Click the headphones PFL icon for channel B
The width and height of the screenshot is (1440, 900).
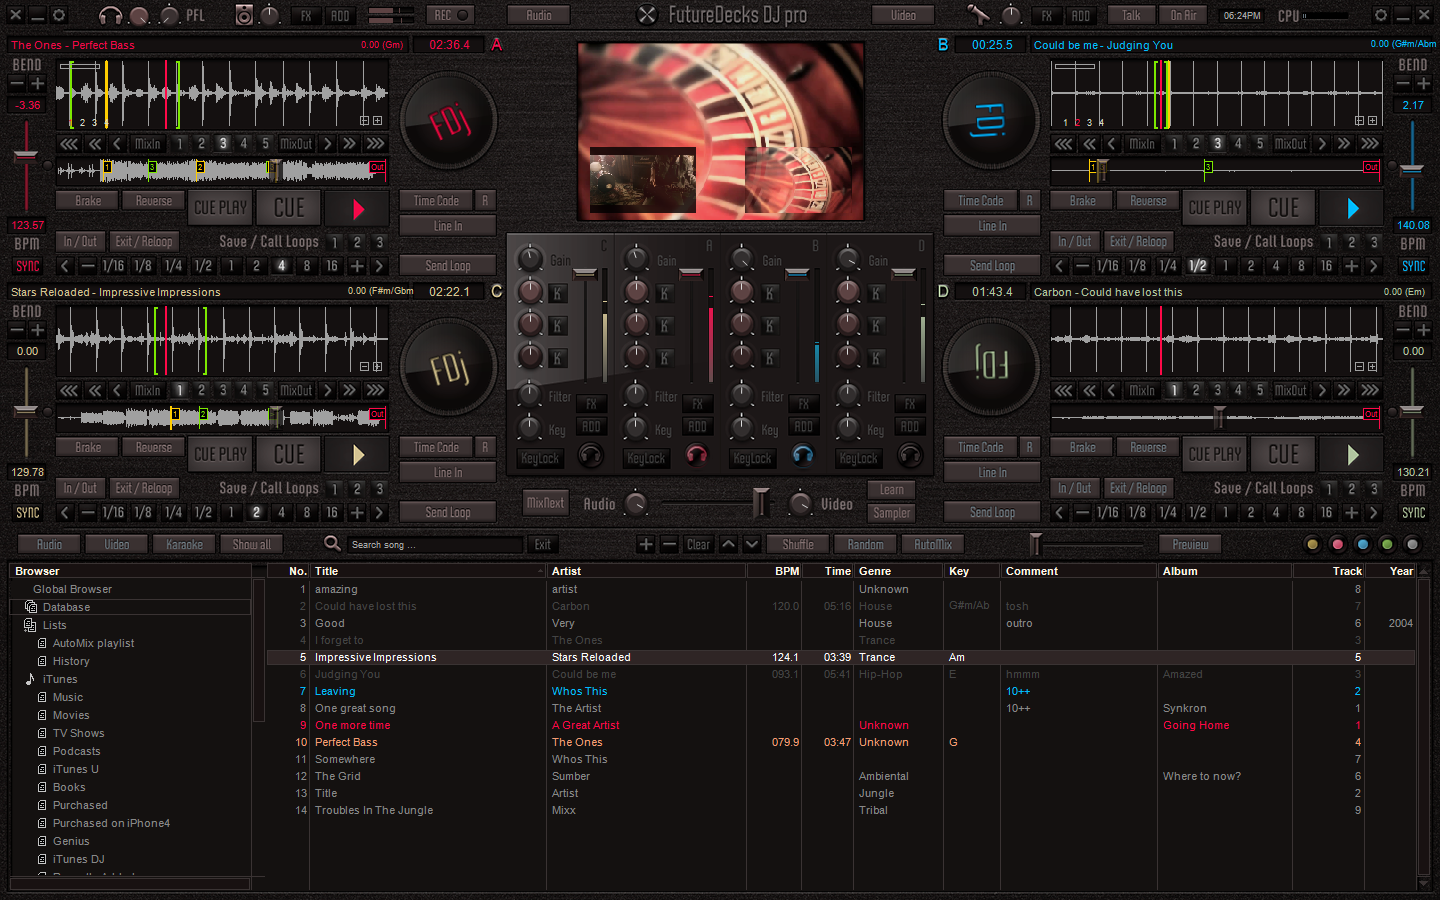click(x=802, y=456)
